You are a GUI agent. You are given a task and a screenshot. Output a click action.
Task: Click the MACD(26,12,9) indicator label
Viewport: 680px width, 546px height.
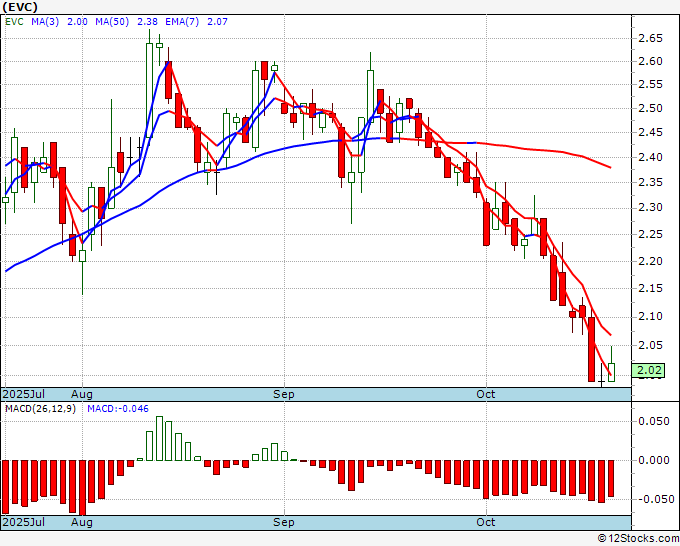click(40, 409)
